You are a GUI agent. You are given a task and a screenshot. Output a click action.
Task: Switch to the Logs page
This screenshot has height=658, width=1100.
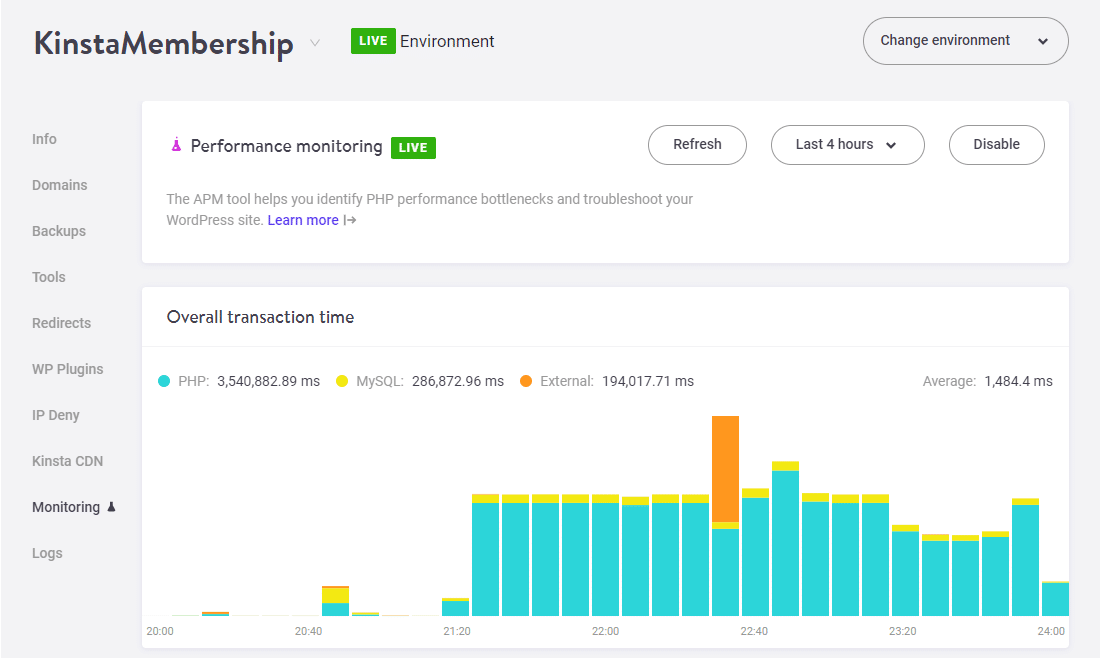click(x=47, y=553)
